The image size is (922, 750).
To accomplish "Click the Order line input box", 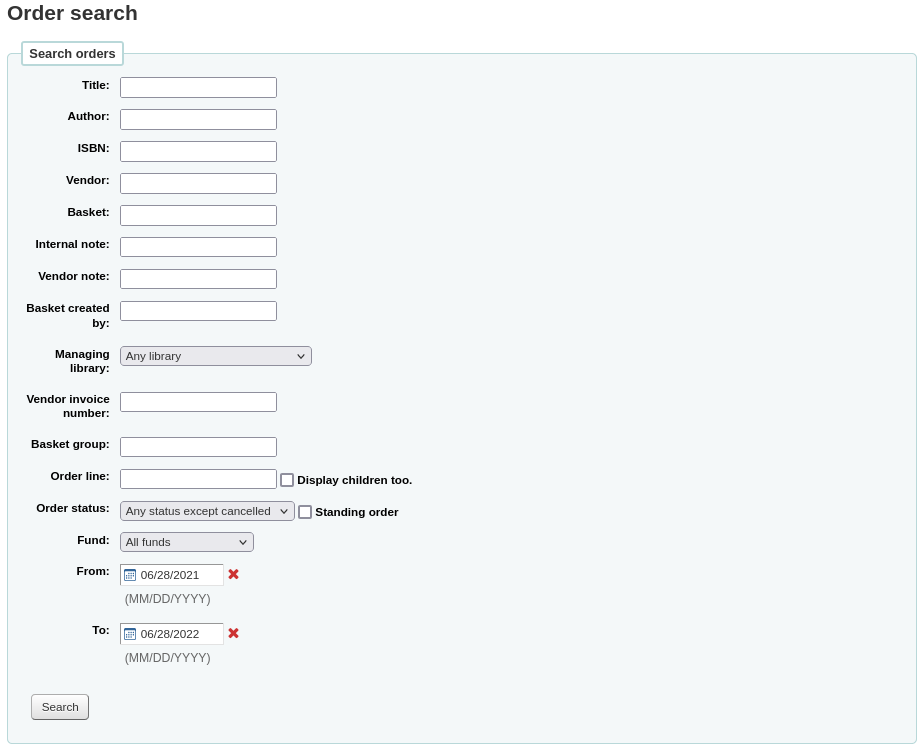I will click(198, 479).
